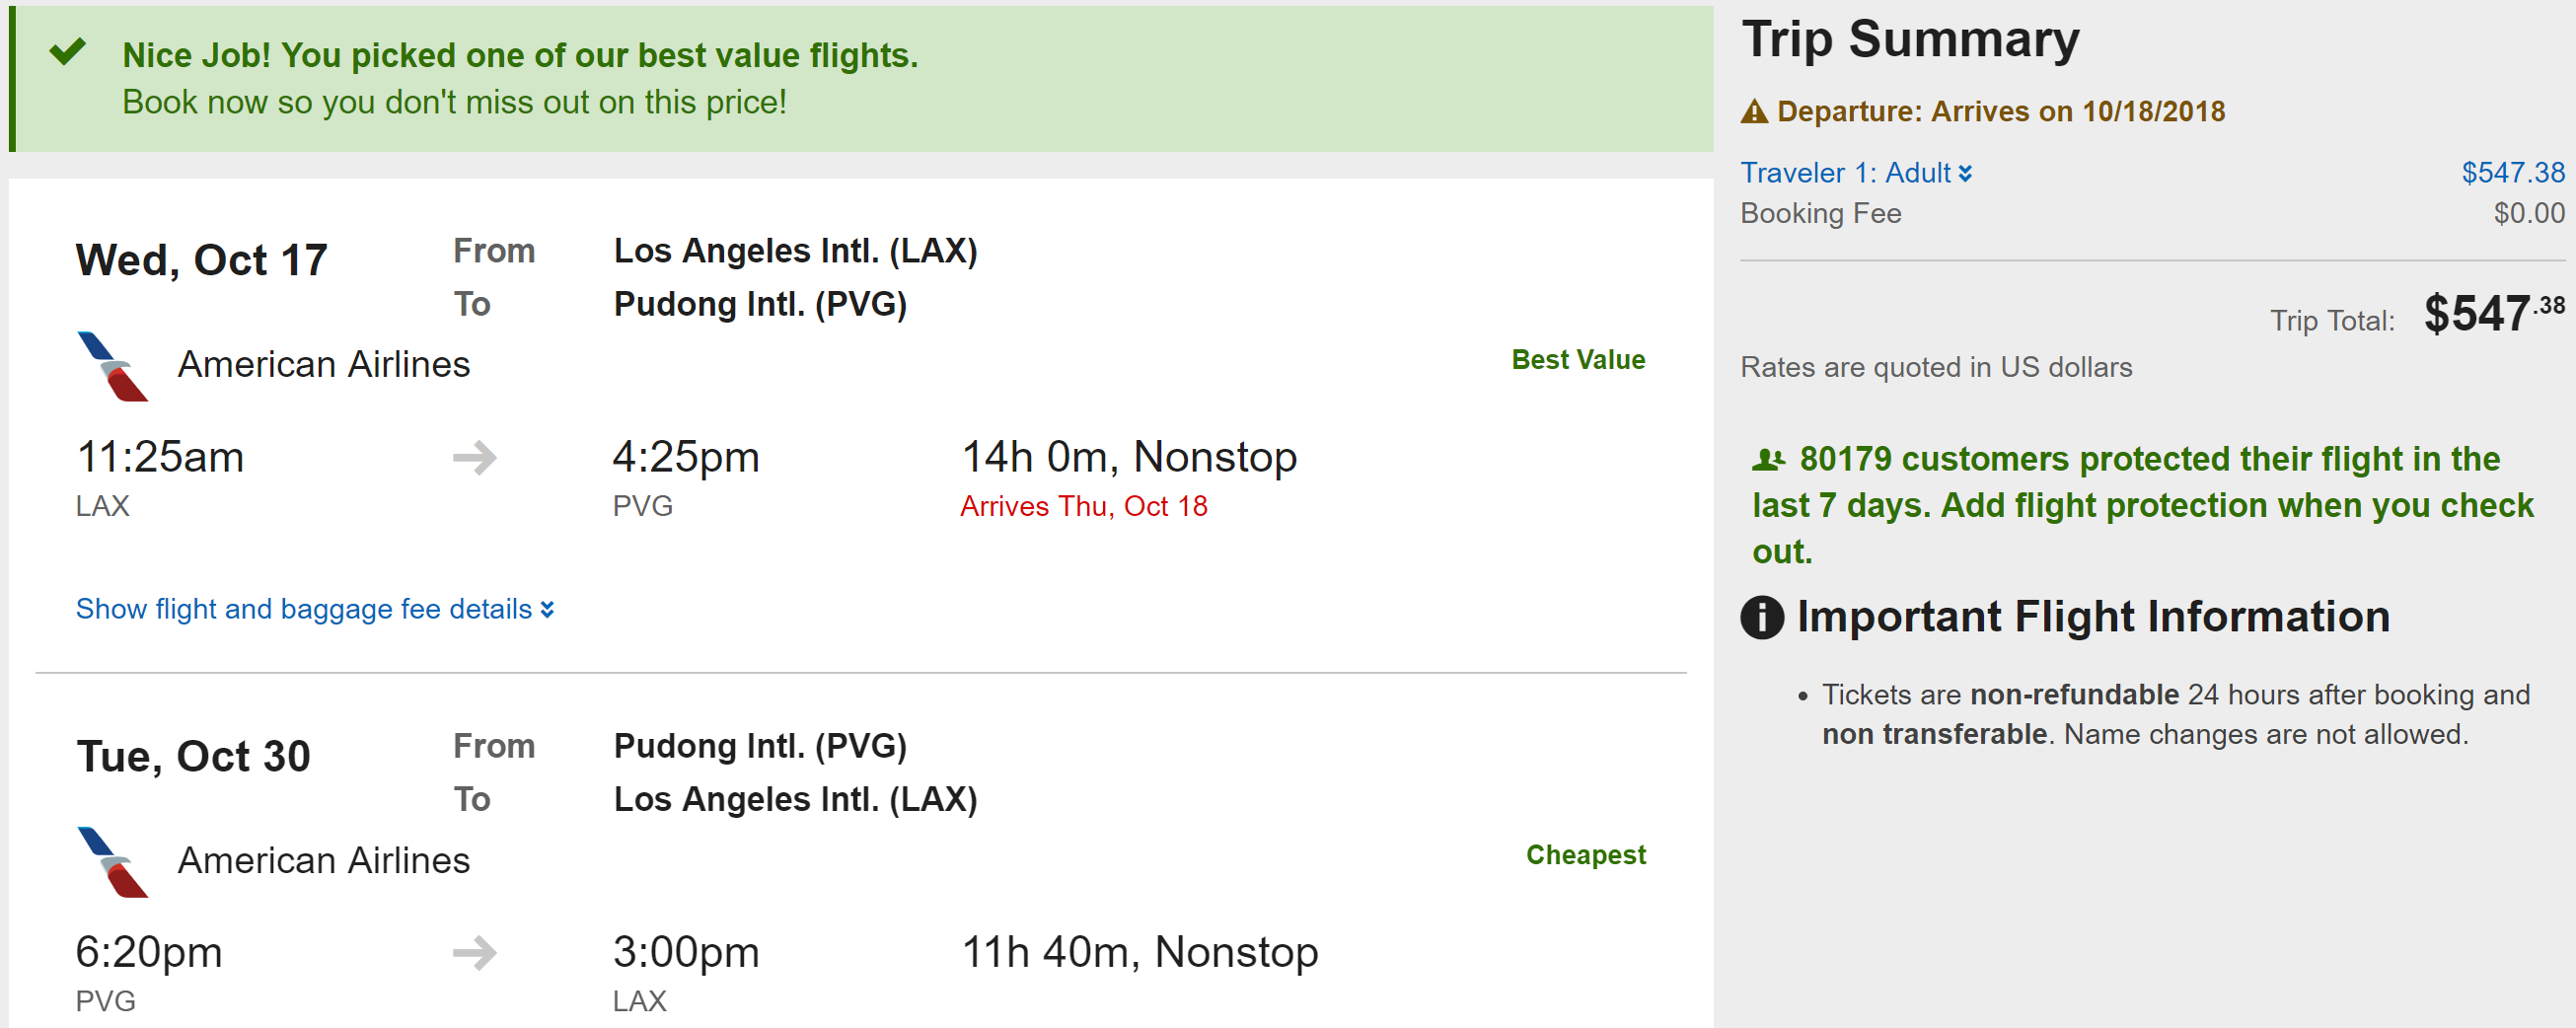Click the Wed, Oct 17 departure date
2576x1028 pixels.
(202, 261)
